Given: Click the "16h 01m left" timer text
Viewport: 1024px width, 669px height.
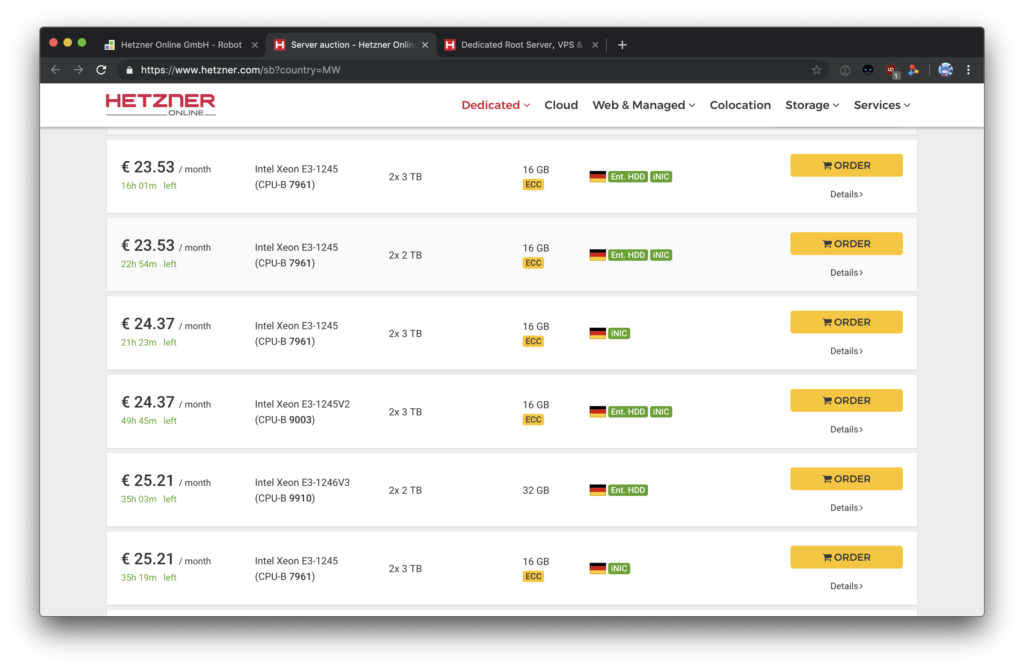Looking at the screenshot, I should tap(149, 186).
